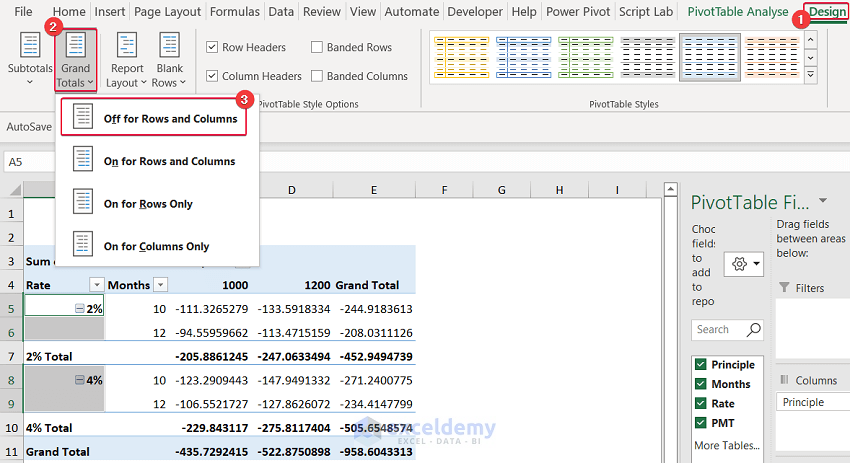Uncheck the Rate field checkbox
The width and height of the screenshot is (850, 463).
[700, 403]
